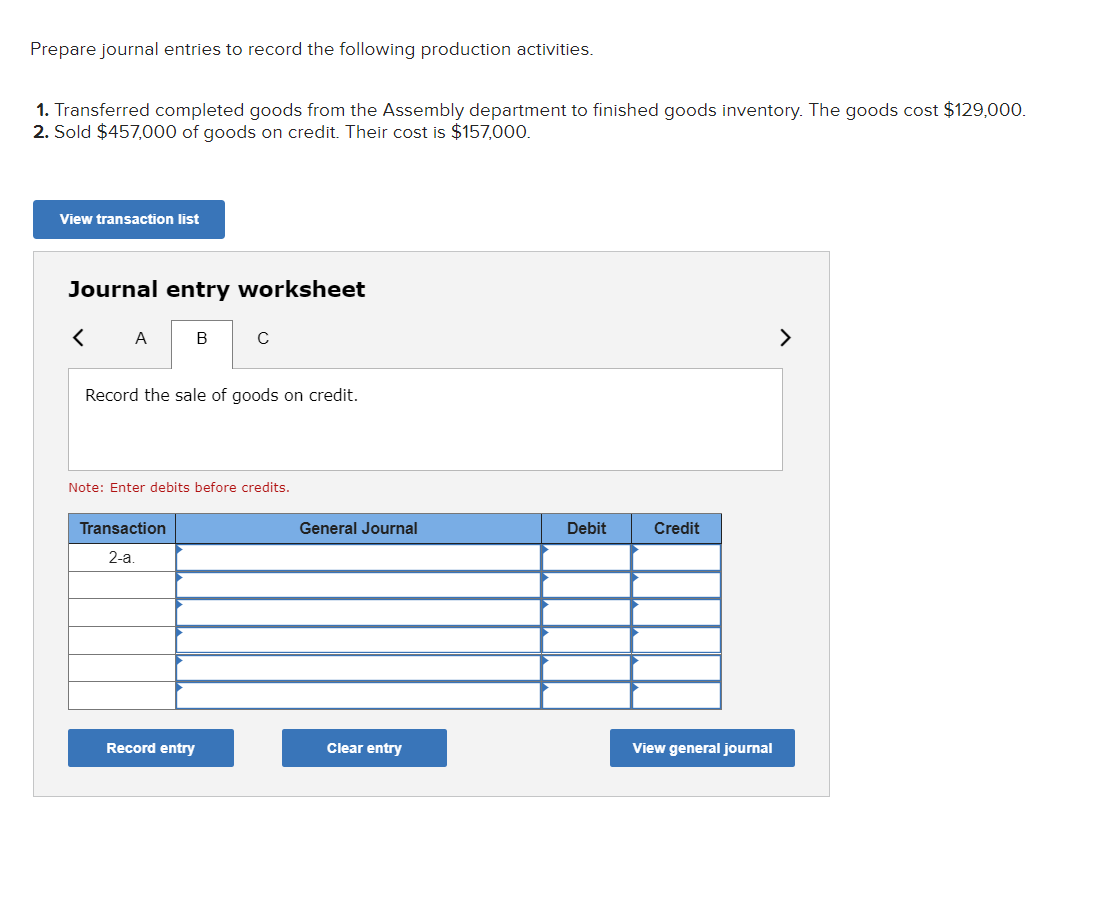1102x898 pixels.
Task: Click the 'Record the sale of goods on credit.' instruction
Action: [221, 396]
